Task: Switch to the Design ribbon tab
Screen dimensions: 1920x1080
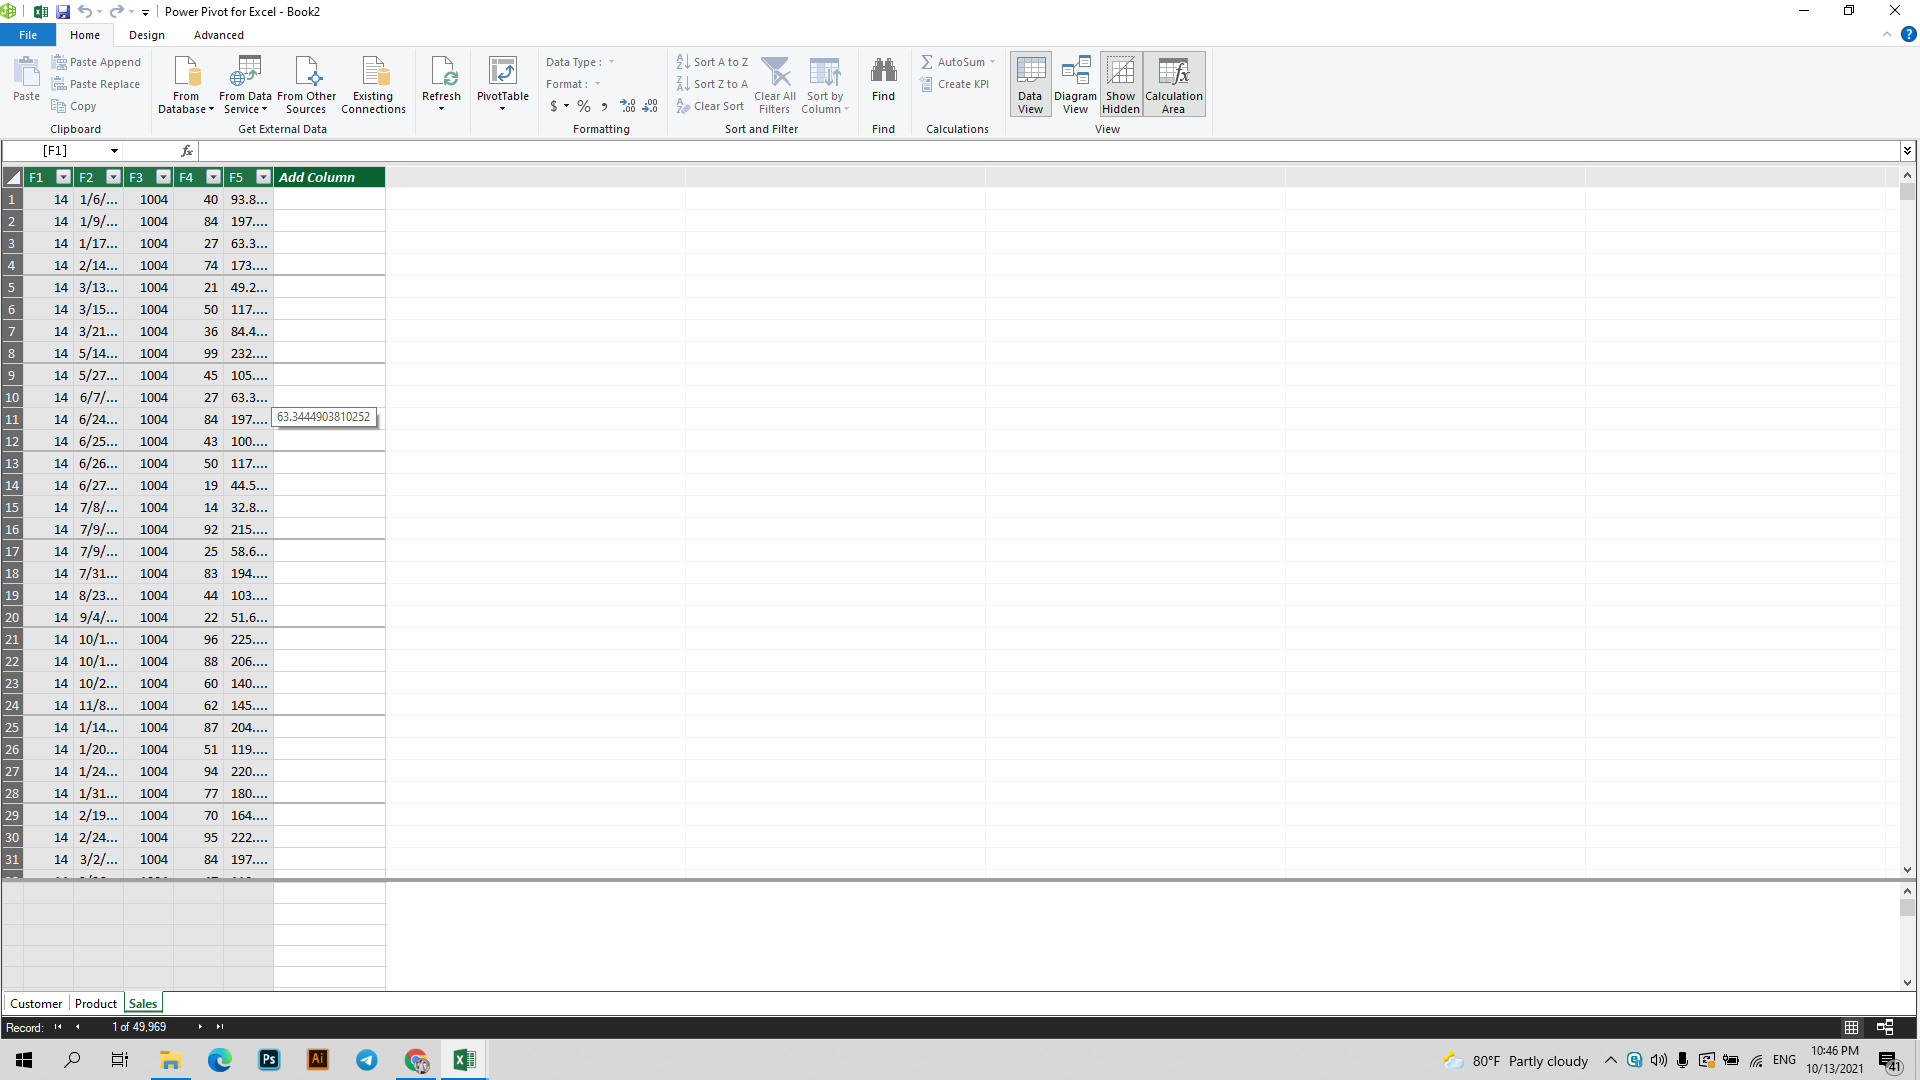Action: point(146,35)
